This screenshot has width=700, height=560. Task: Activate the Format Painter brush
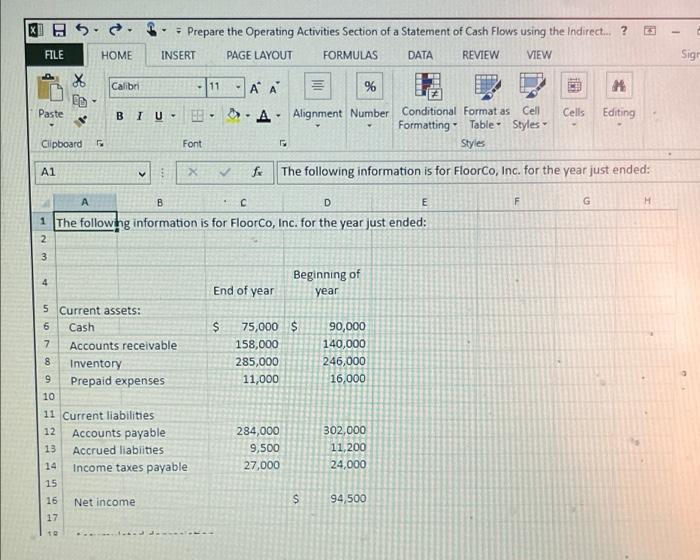point(80,121)
